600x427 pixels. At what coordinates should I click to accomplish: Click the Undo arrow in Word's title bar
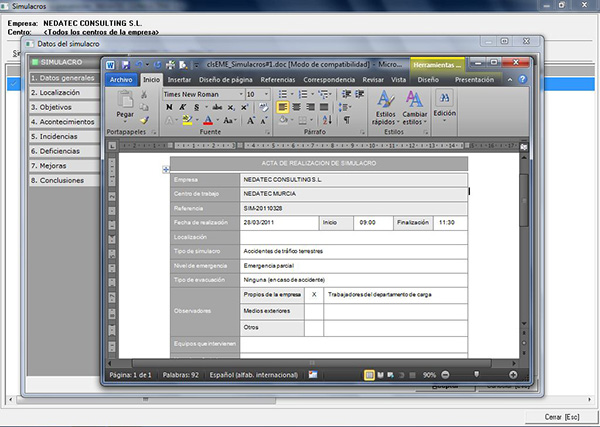pyautogui.click(x=139, y=65)
